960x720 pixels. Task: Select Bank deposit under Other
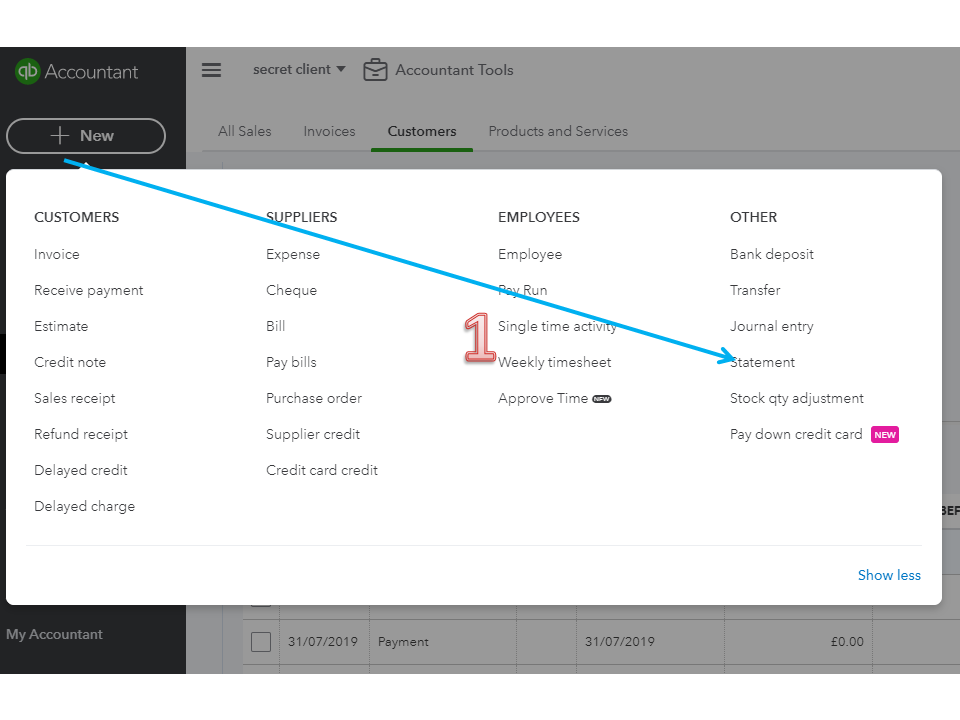772,254
